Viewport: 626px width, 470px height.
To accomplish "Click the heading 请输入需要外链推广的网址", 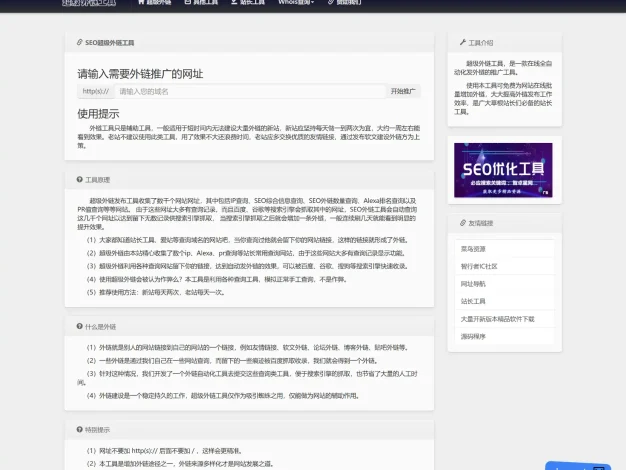I will pyautogui.click(x=140, y=74).
